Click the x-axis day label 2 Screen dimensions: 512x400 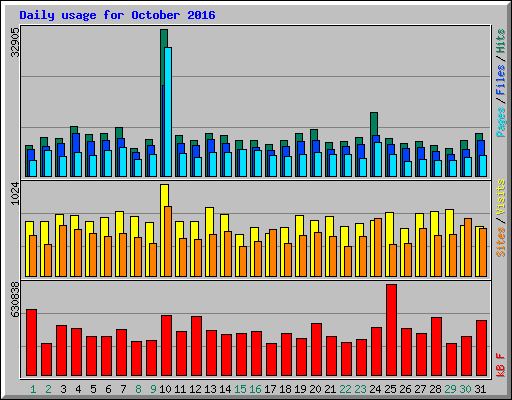click(48, 389)
